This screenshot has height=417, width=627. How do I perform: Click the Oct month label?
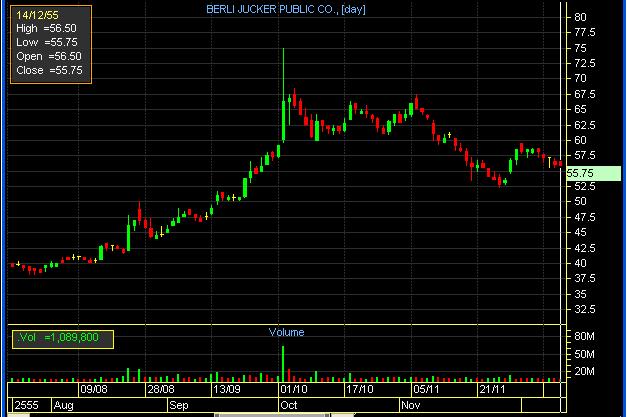tap(289, 405)
